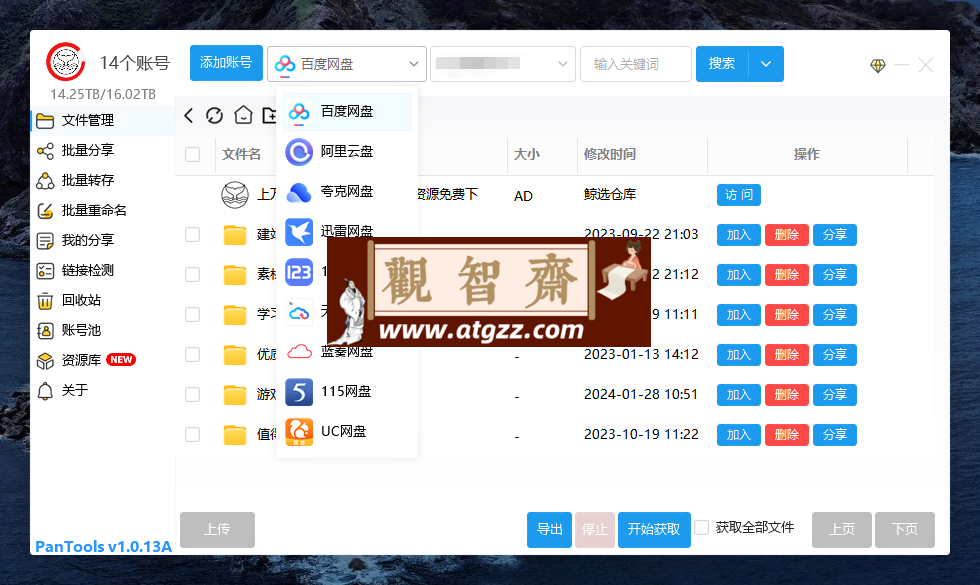The height and width of the screenshot is (585, 980).
Task: Click the 上传 button
Action: point(218,530)
